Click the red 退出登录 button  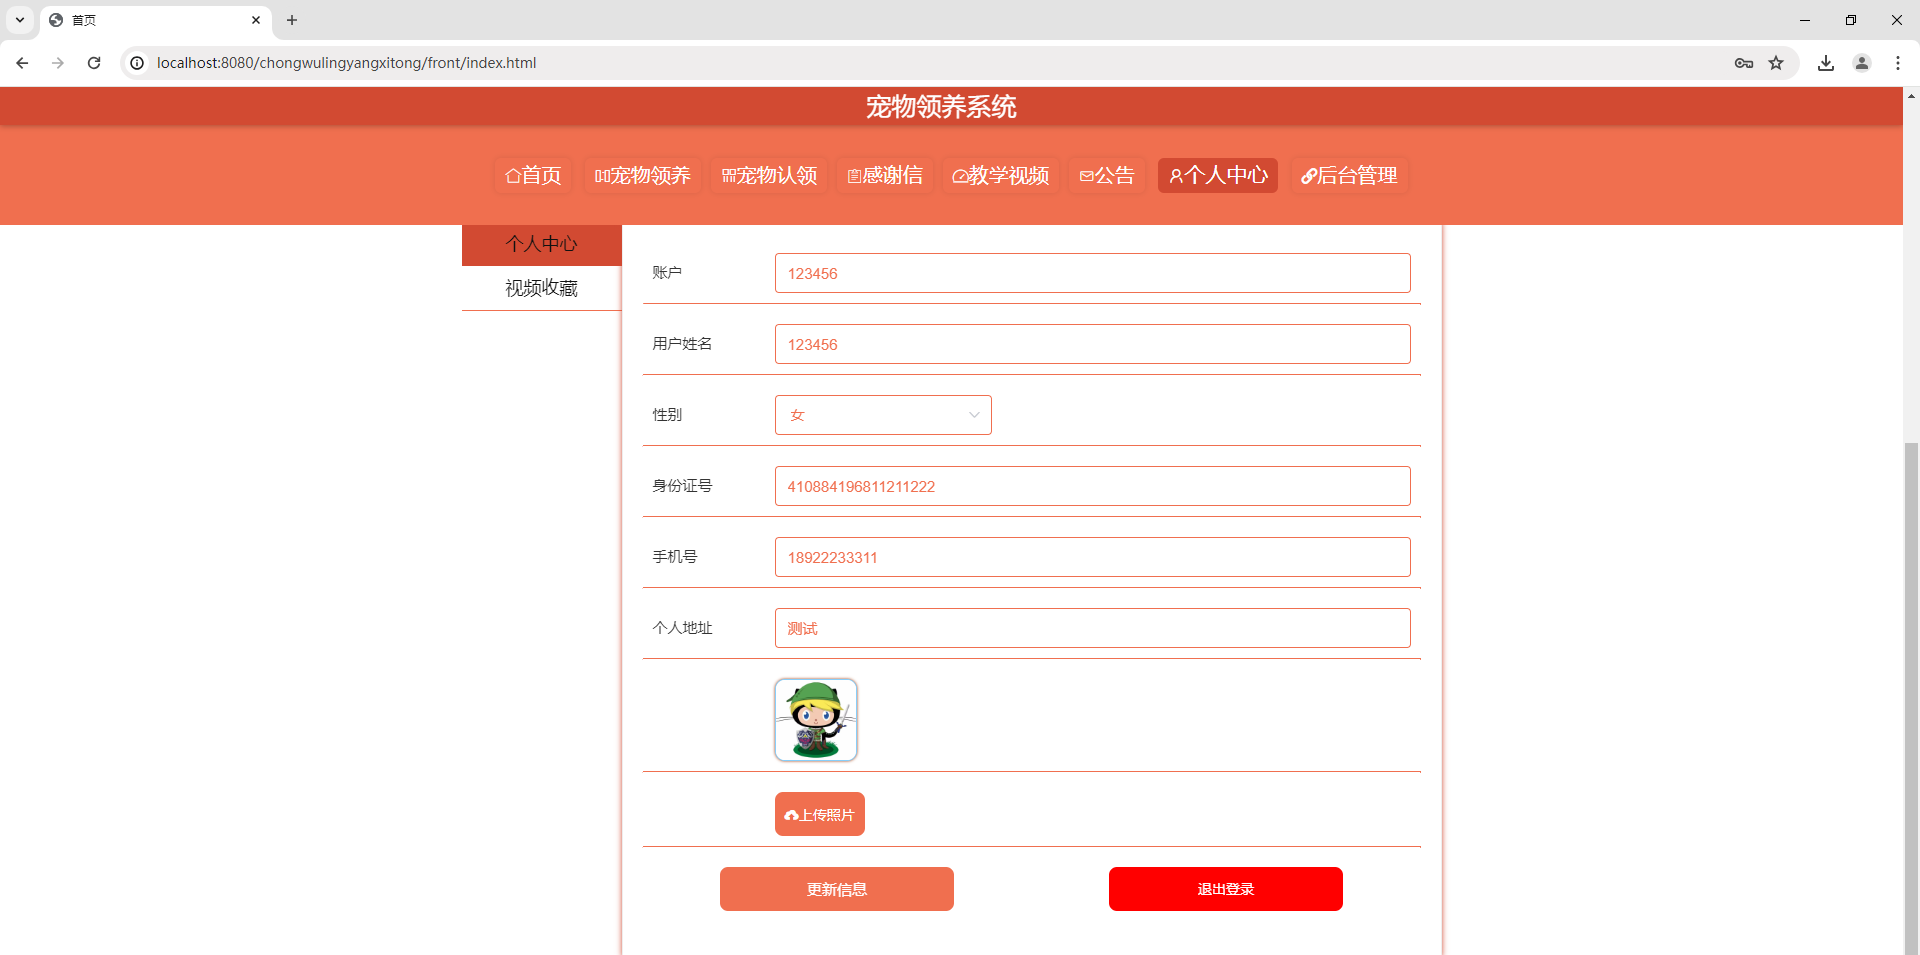click(1226, 889)
